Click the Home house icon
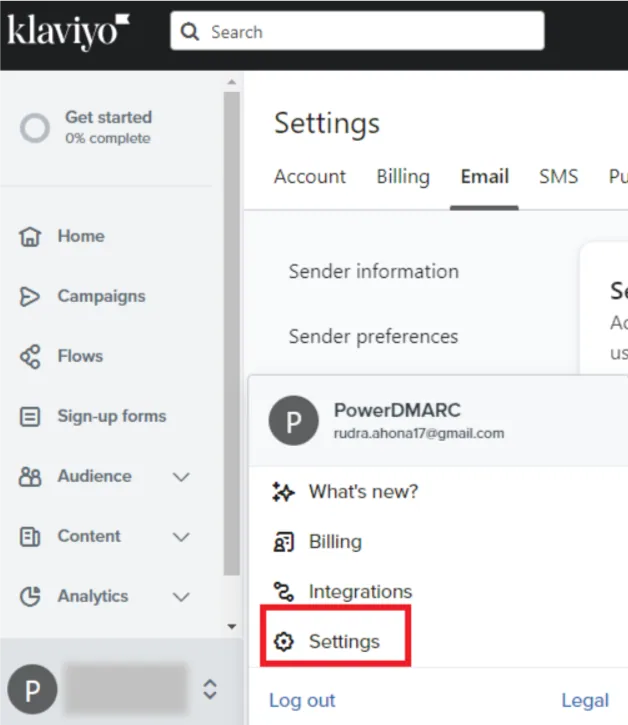This screenshot has width=628, height=725. click(30, 236)
